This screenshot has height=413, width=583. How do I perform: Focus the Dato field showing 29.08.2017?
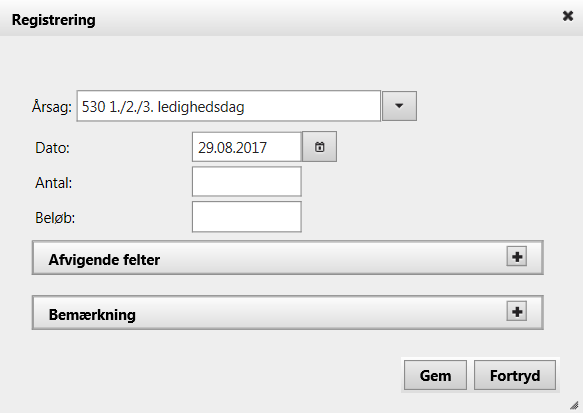click(247, 147)
